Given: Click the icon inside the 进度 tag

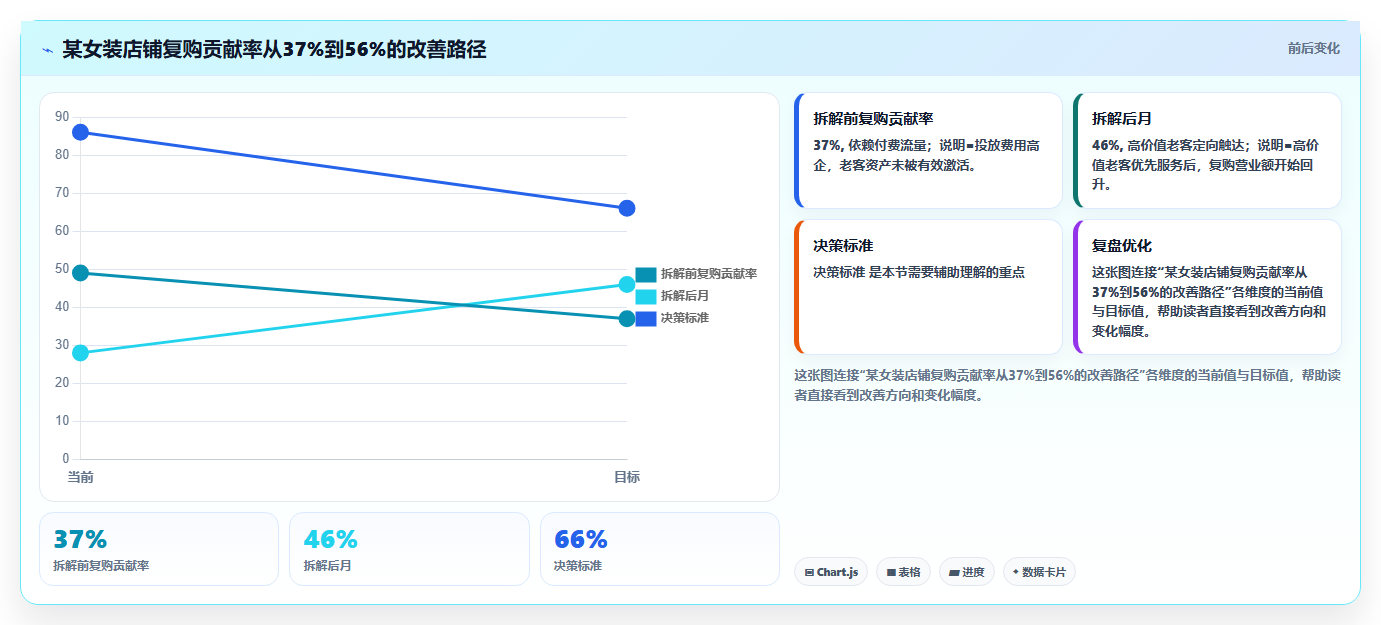Looking at the screenshot, I should 954,573.
